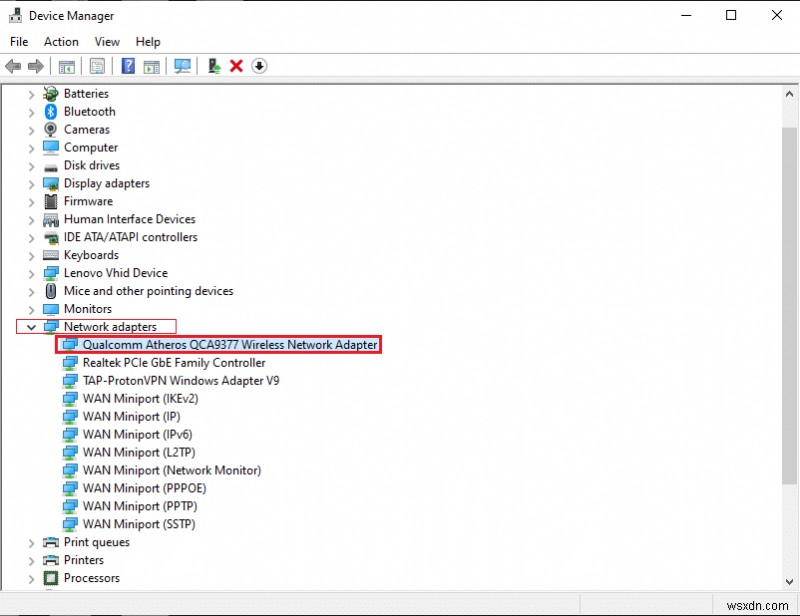
Task: Open Properties from the toolbar
Action: 96,66
